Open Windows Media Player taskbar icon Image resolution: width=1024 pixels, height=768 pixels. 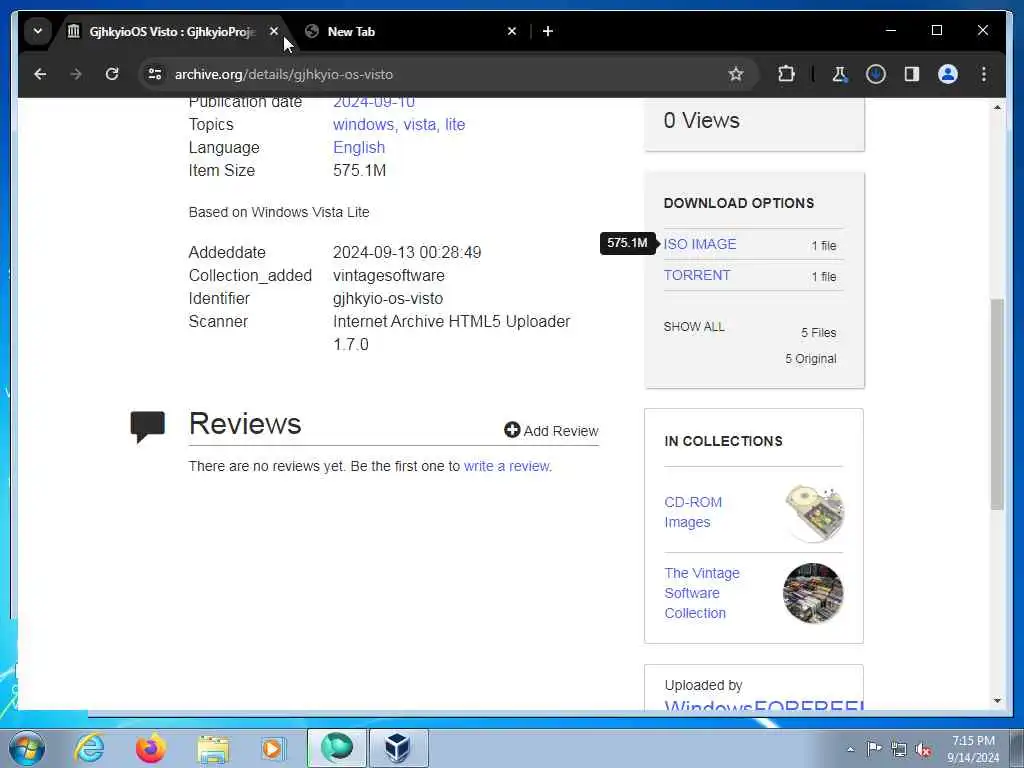coord(273,748)
